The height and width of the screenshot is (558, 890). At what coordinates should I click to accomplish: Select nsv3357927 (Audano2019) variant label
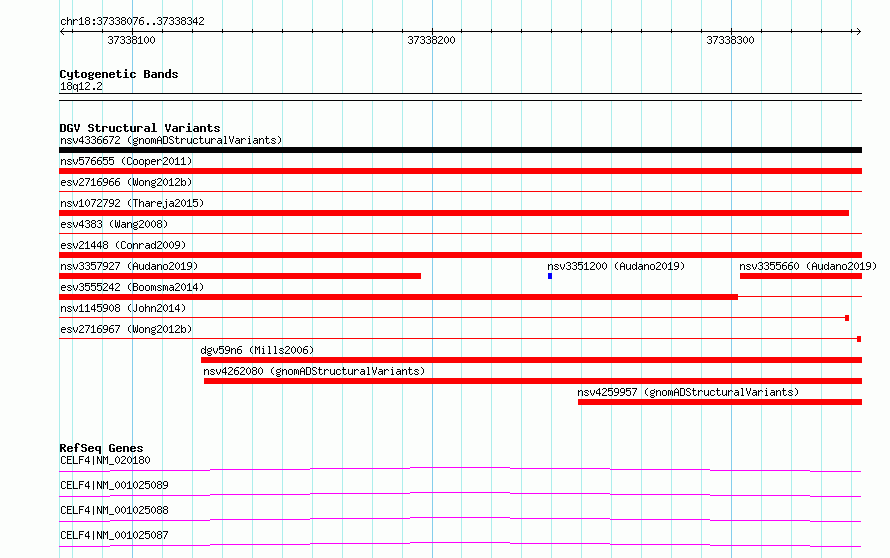pos(129,266)
